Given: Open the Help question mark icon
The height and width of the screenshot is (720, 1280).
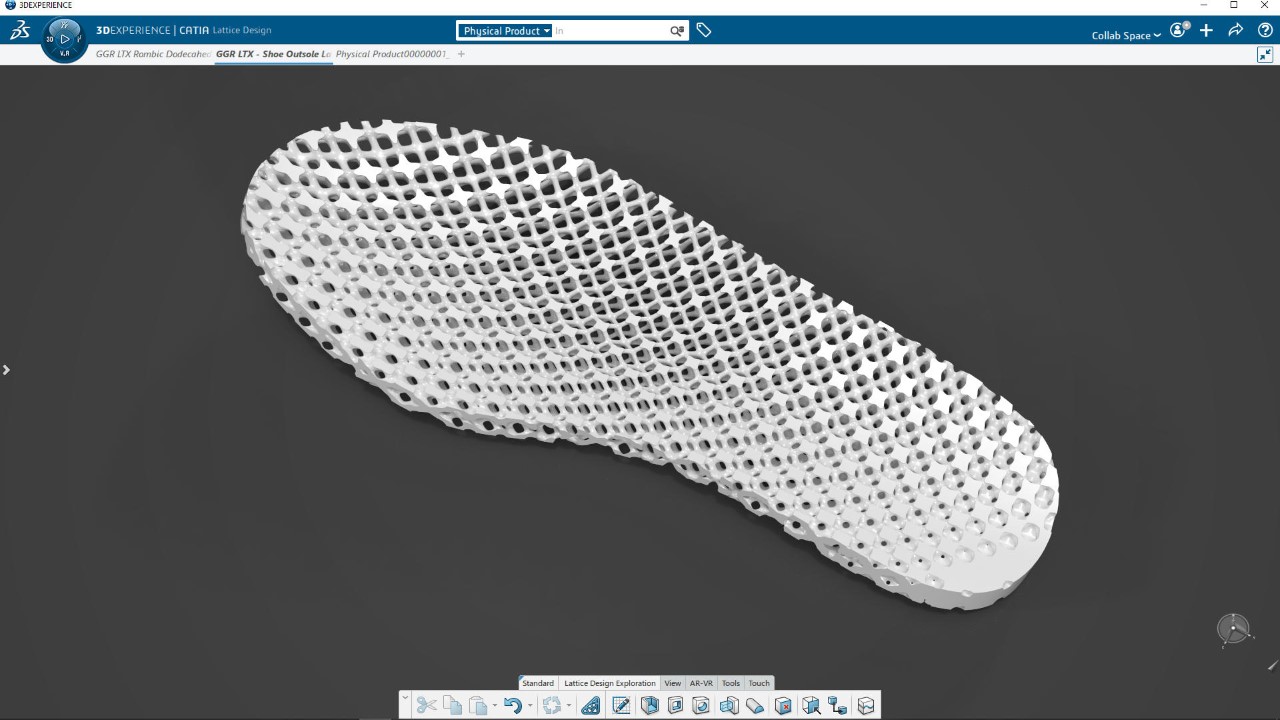Looking at the screenshot, I should [x=1265, y=31].
